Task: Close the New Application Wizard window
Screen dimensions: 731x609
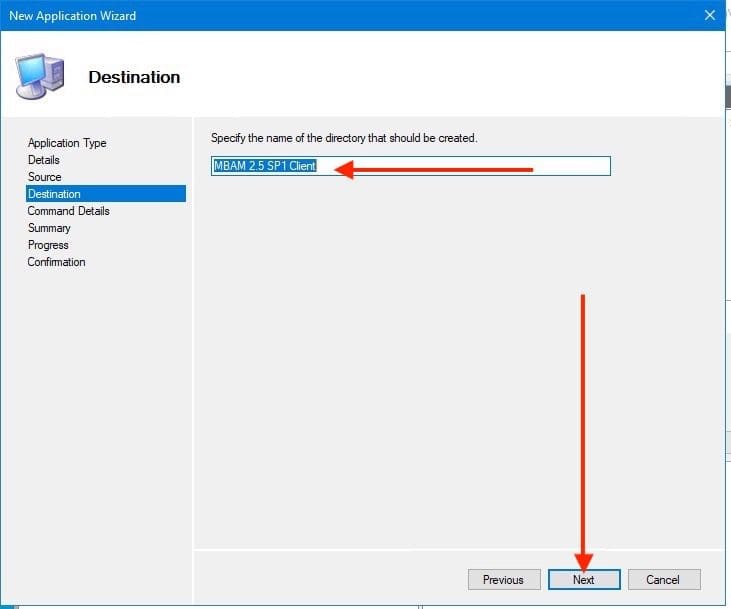Action: coord(710,16)
